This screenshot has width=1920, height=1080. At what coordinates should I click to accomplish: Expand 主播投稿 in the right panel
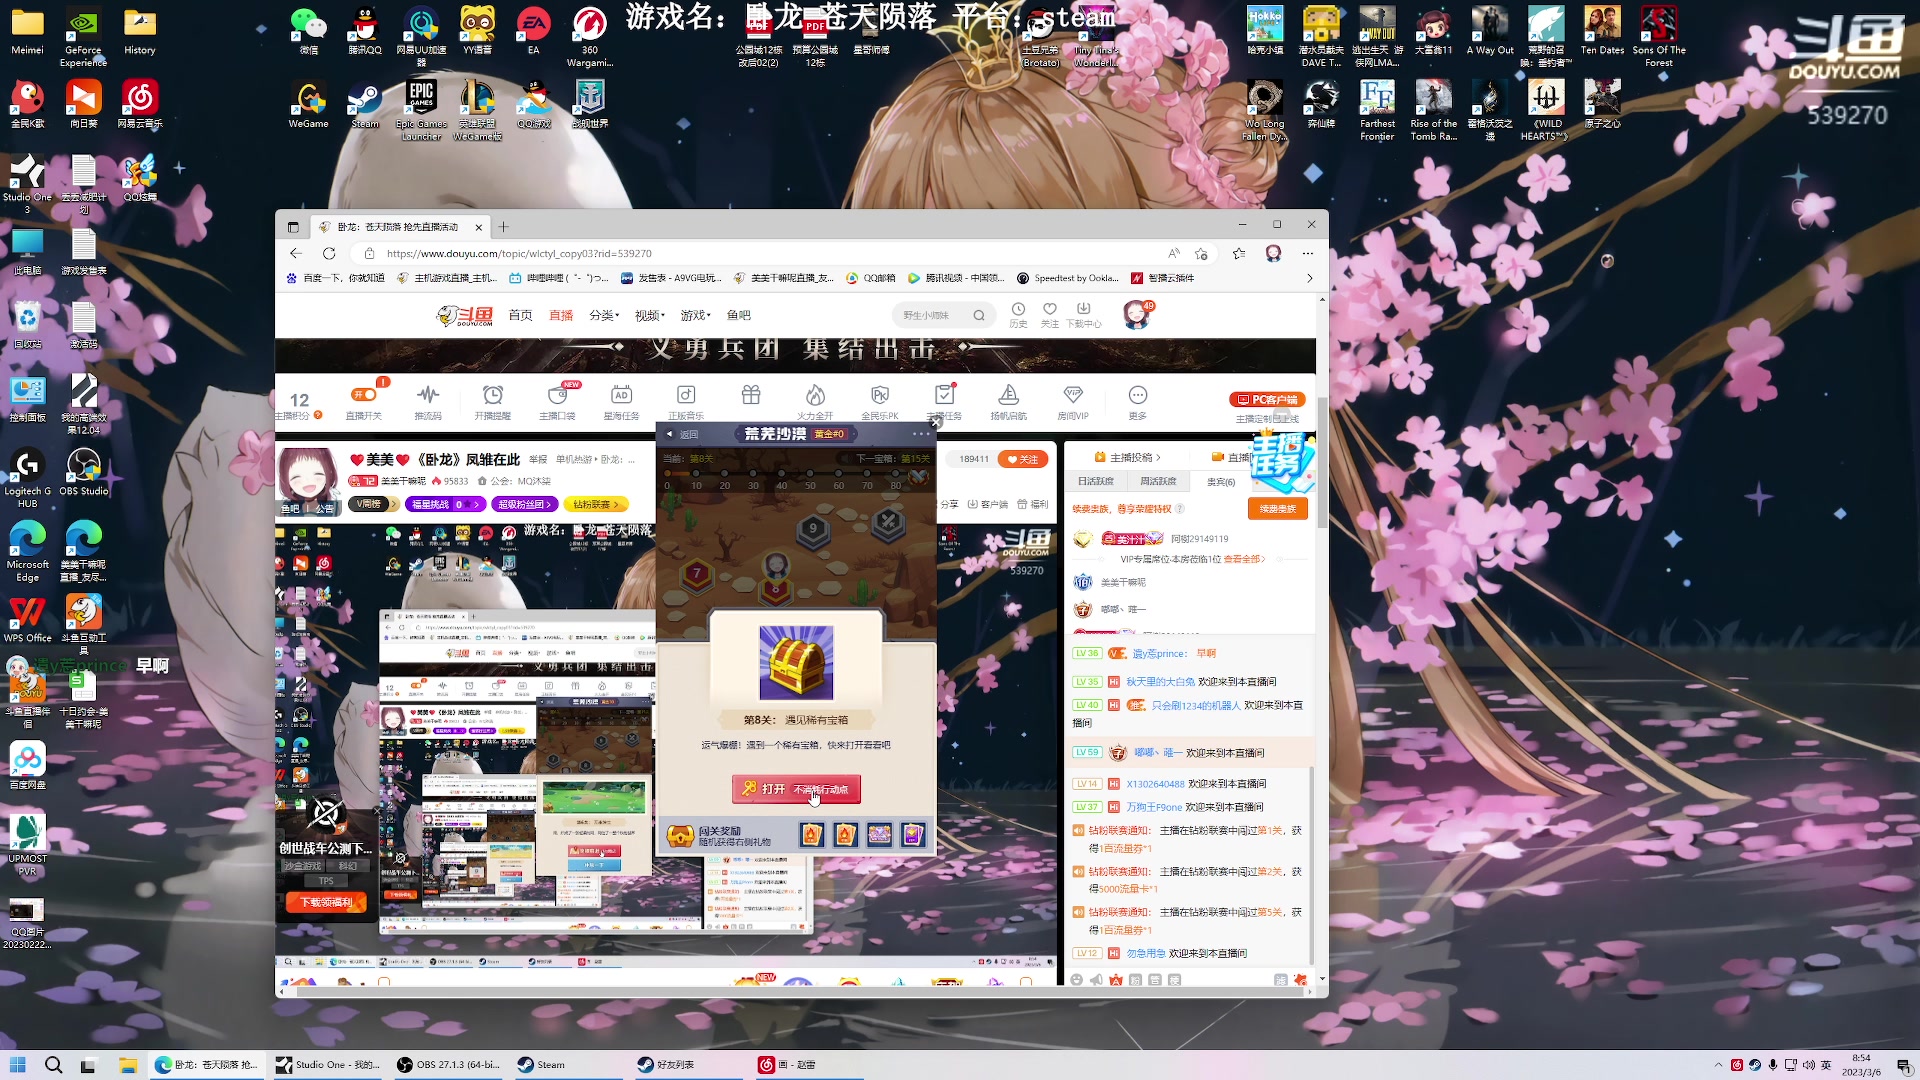click(1128, 457)
